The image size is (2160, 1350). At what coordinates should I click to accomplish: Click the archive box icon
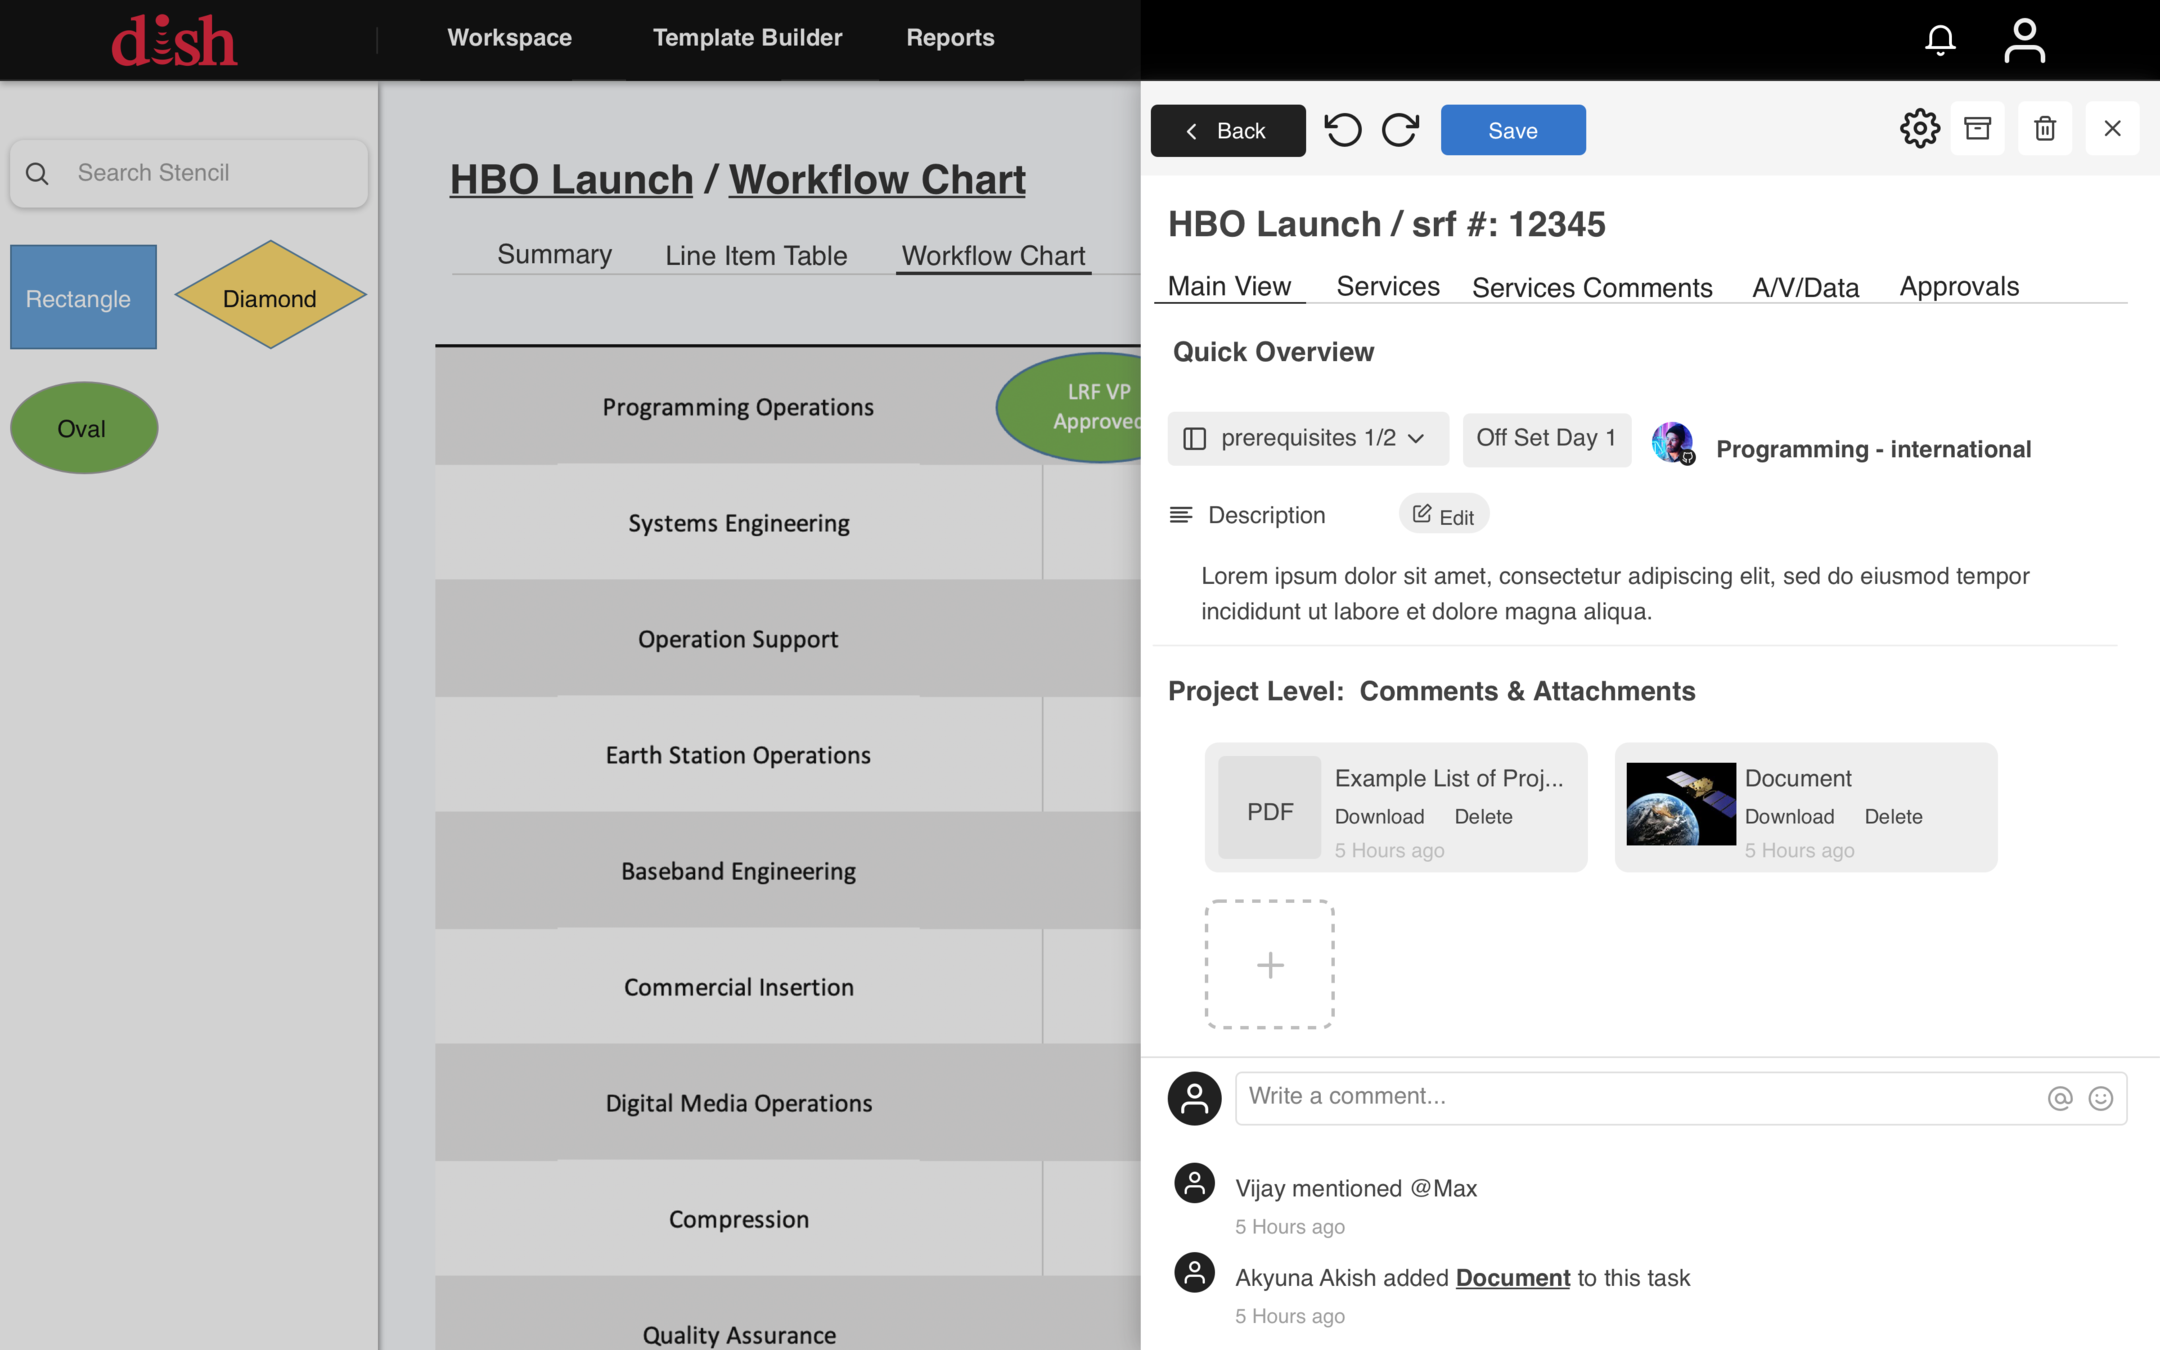1977,129
